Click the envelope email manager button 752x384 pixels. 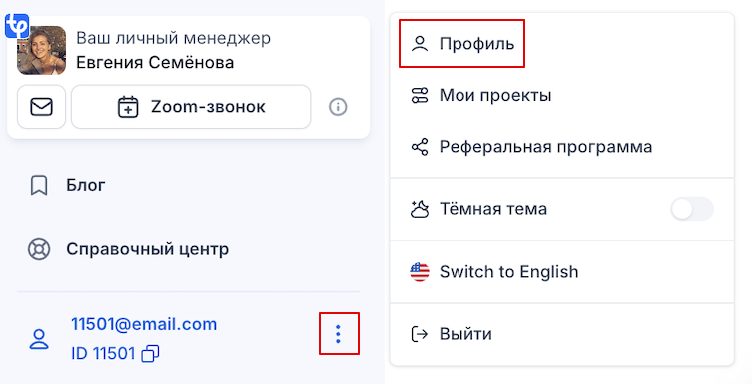pos(41,107)
